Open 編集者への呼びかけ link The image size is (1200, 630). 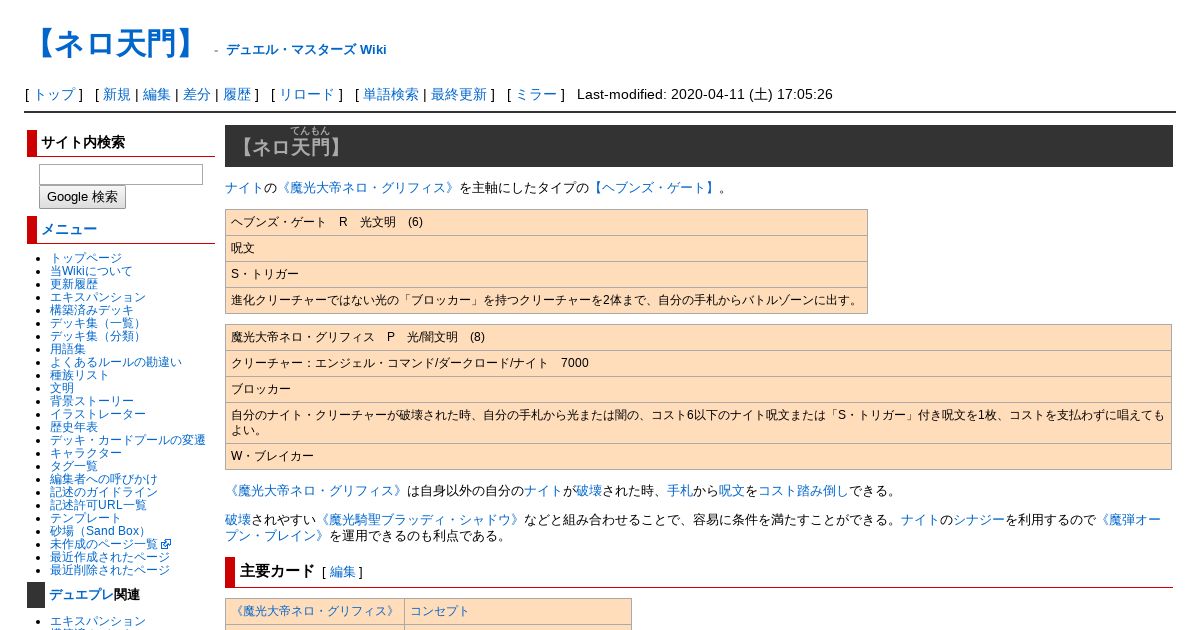(x=104, y=479)
